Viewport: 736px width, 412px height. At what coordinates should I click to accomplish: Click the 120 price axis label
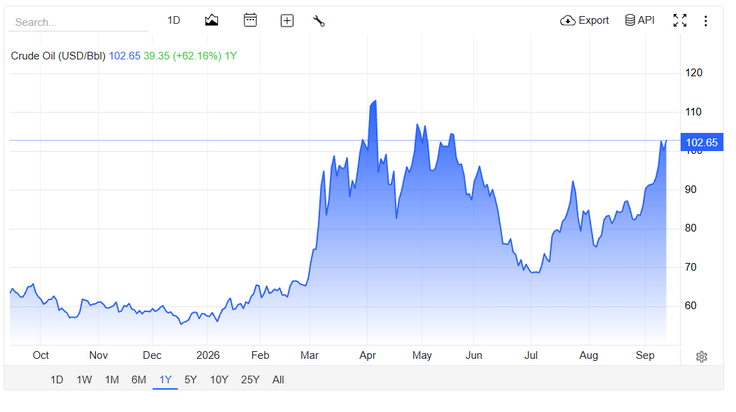coord(693,73)
